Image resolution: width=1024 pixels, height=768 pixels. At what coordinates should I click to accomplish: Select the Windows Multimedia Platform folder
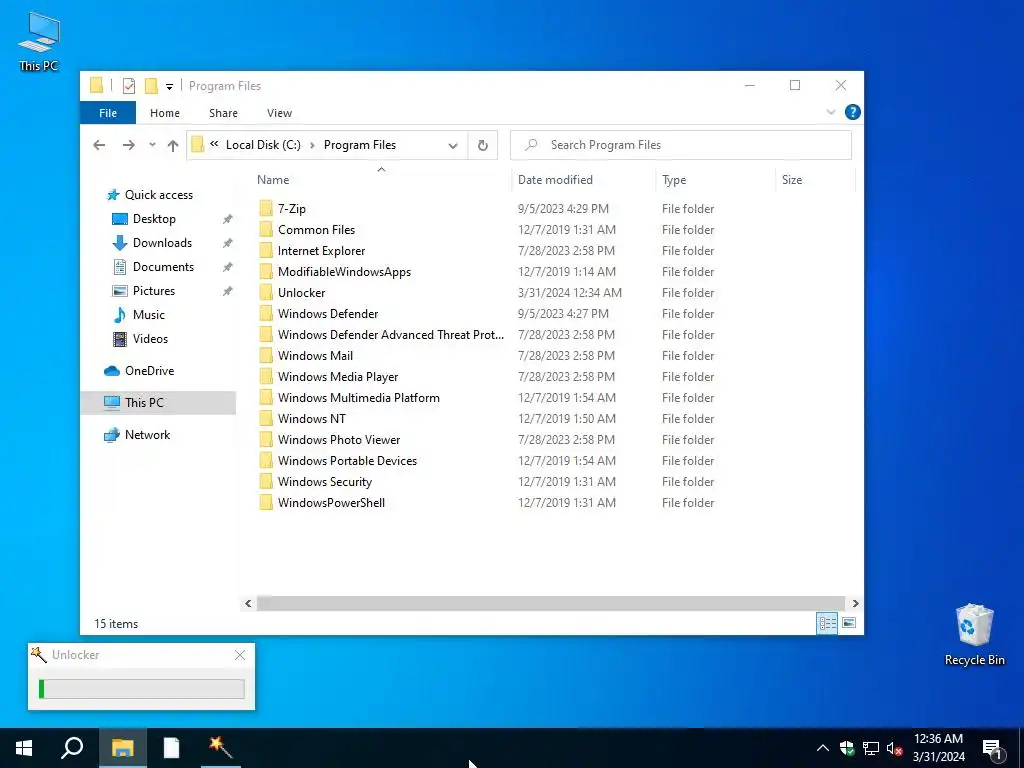(x=359, y=398)
